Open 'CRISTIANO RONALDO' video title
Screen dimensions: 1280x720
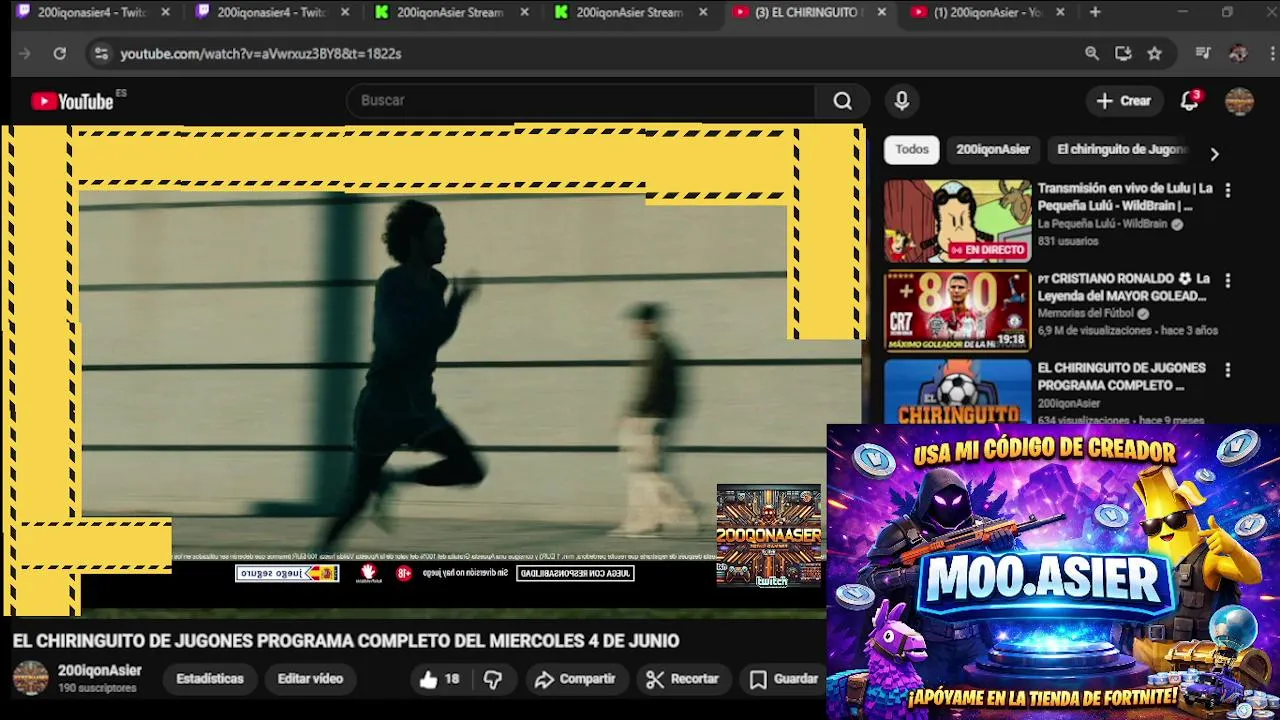pos(1123,288)
